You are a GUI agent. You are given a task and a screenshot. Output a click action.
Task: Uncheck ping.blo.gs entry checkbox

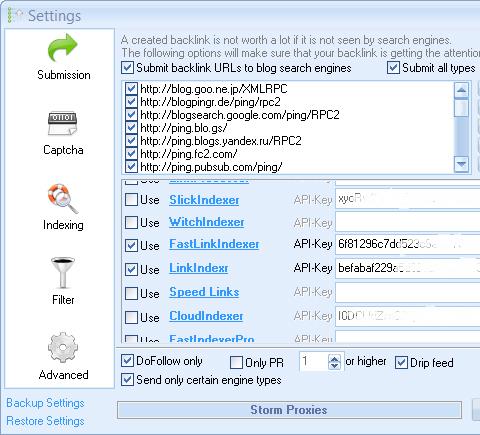point(131,128)
